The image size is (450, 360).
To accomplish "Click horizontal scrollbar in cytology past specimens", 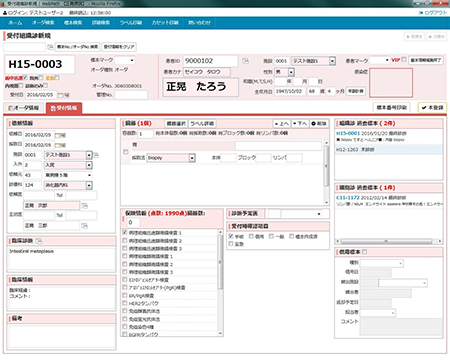I will (389, 241).
